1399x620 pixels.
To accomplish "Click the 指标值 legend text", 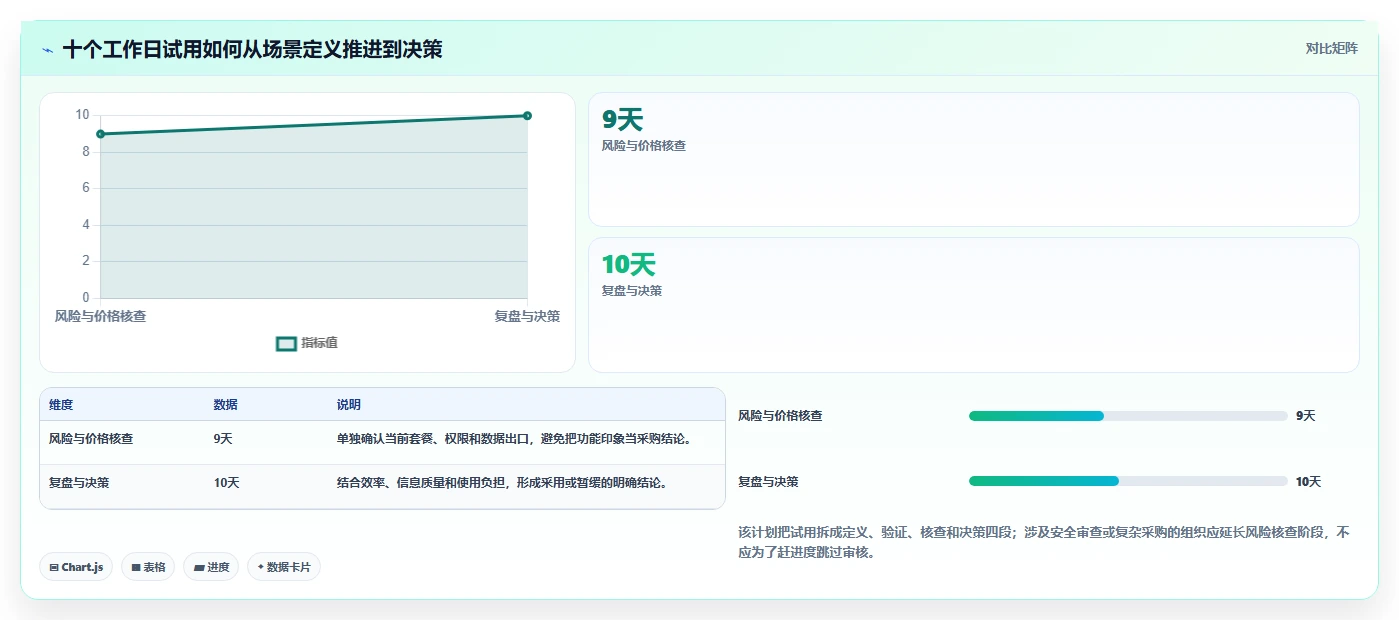I will (319, 343).
